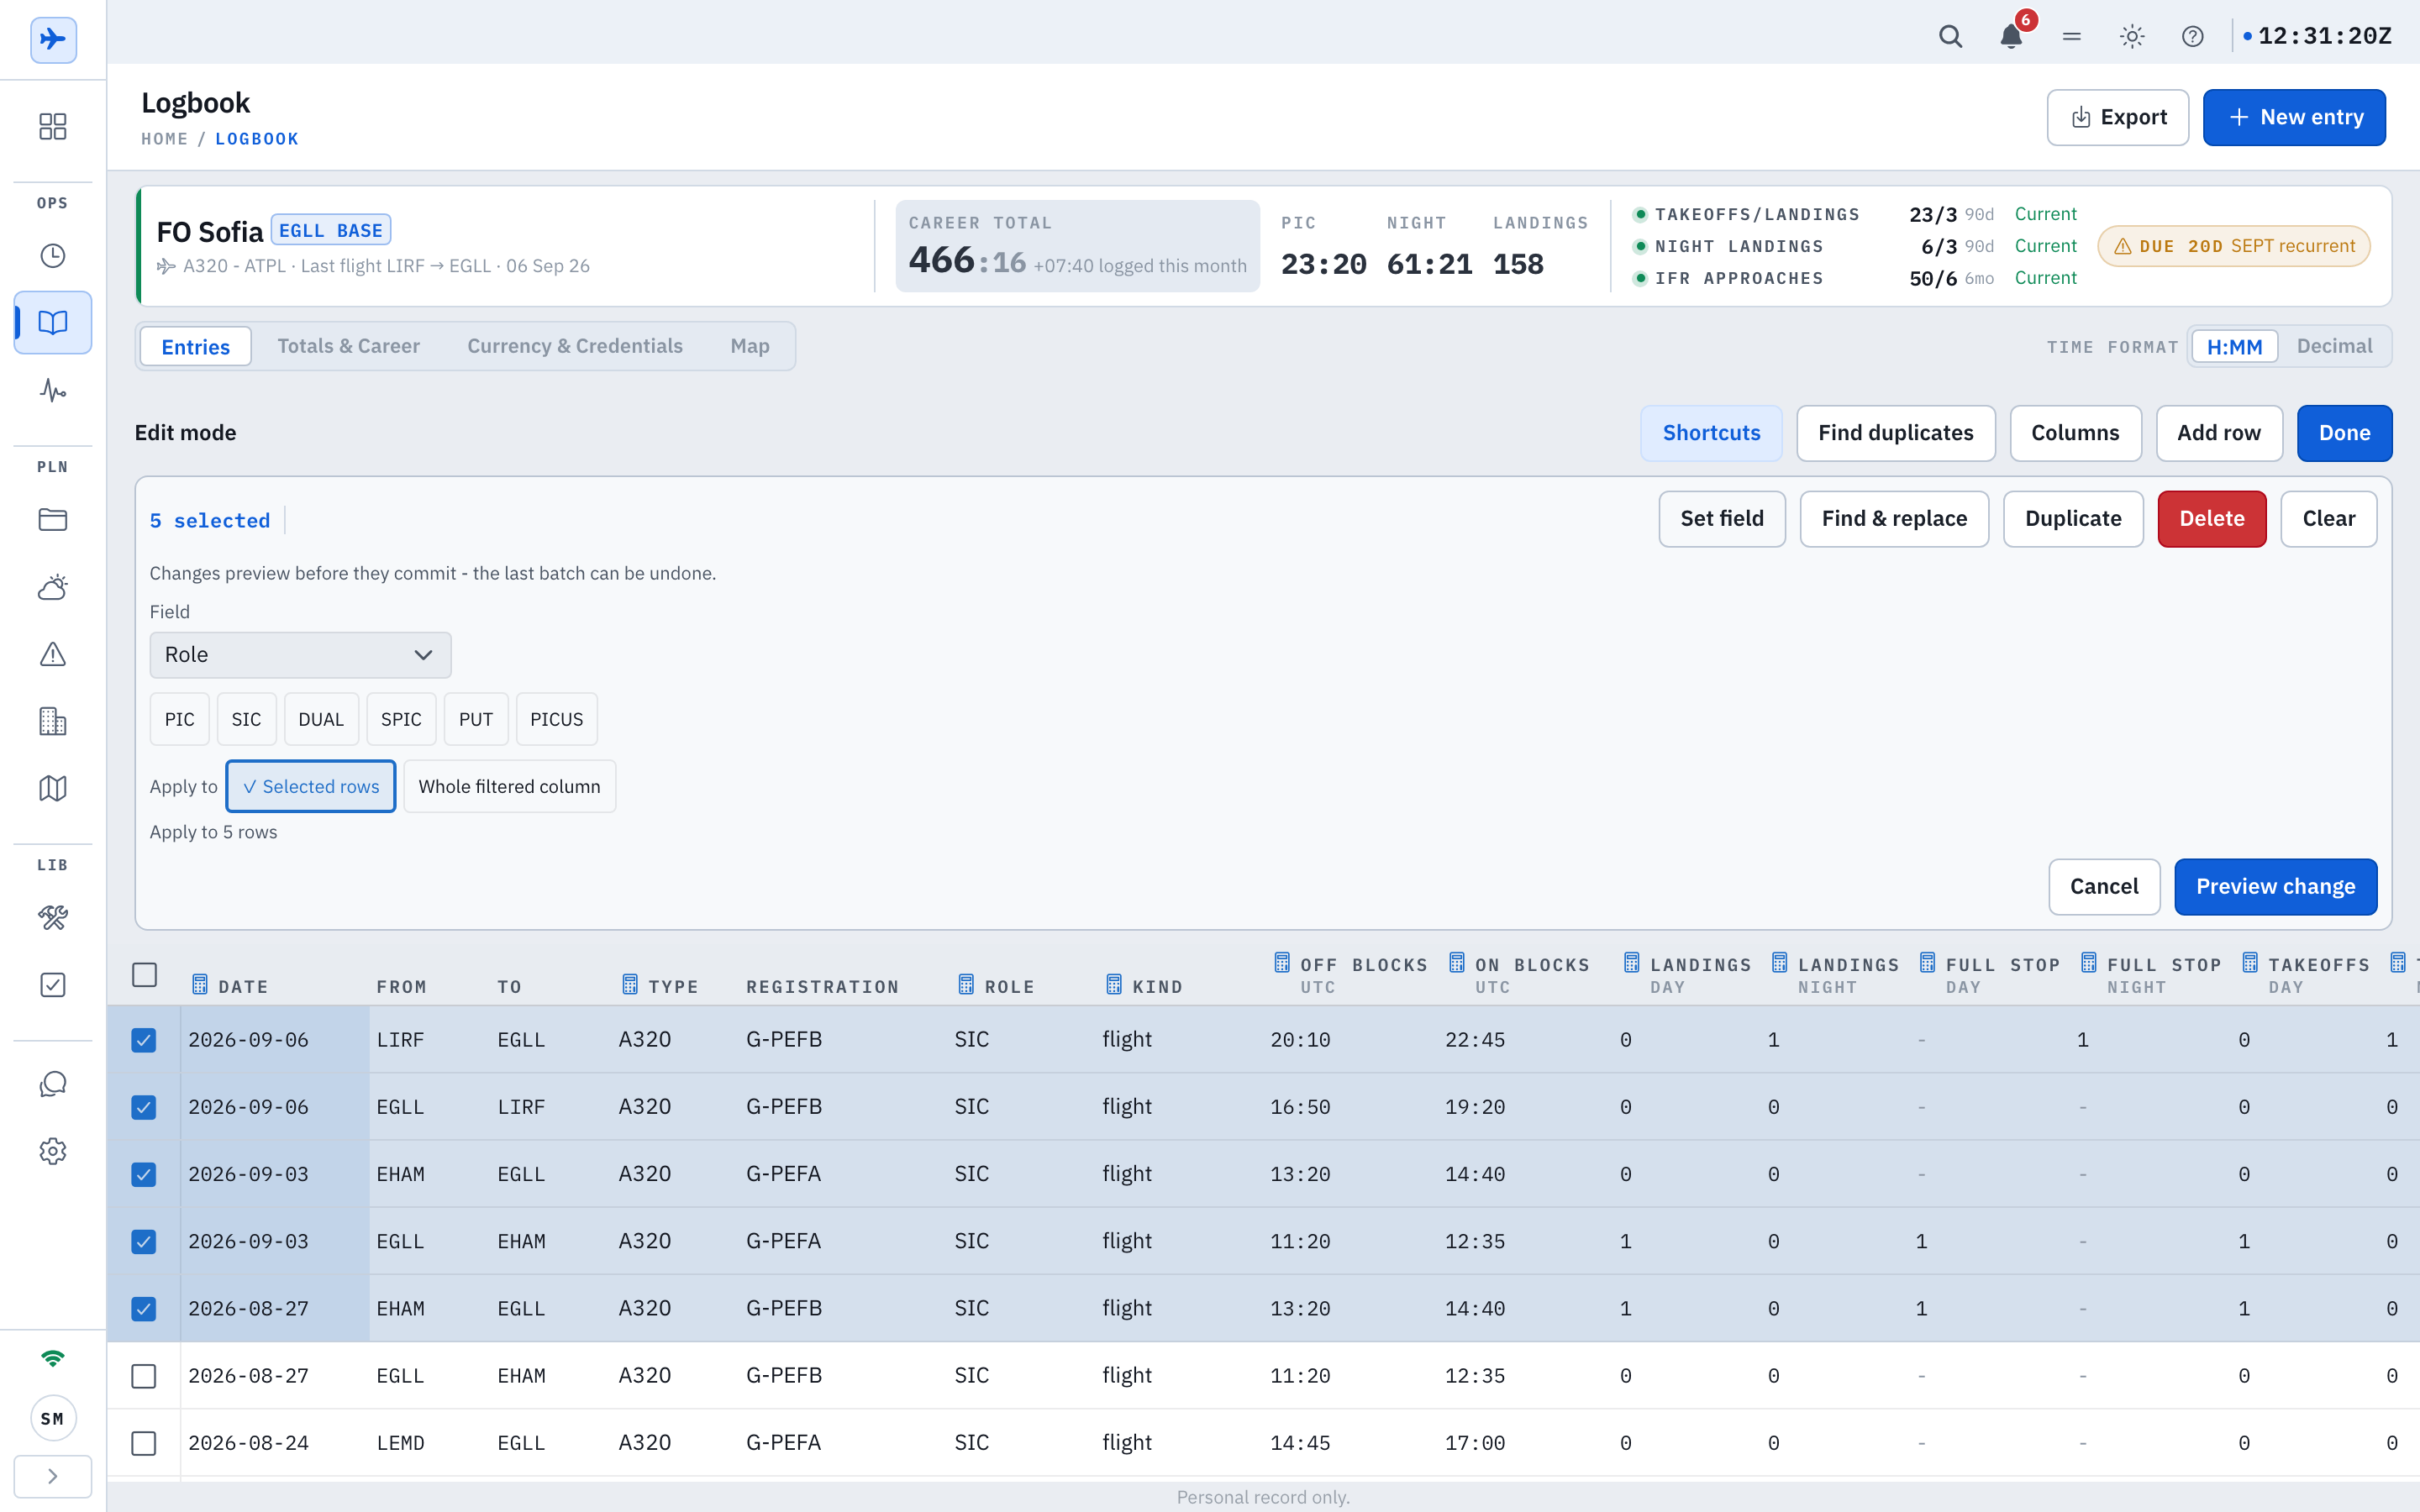
Task: Open the Columns settings
Action: (x=2075, y=433)
